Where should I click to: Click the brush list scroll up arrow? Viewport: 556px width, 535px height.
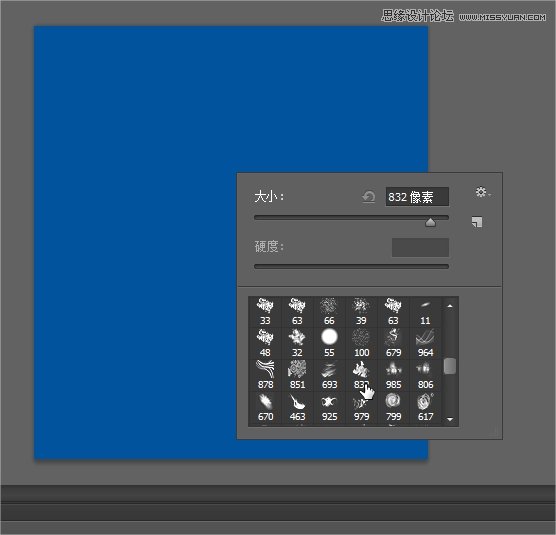[450, 306]
